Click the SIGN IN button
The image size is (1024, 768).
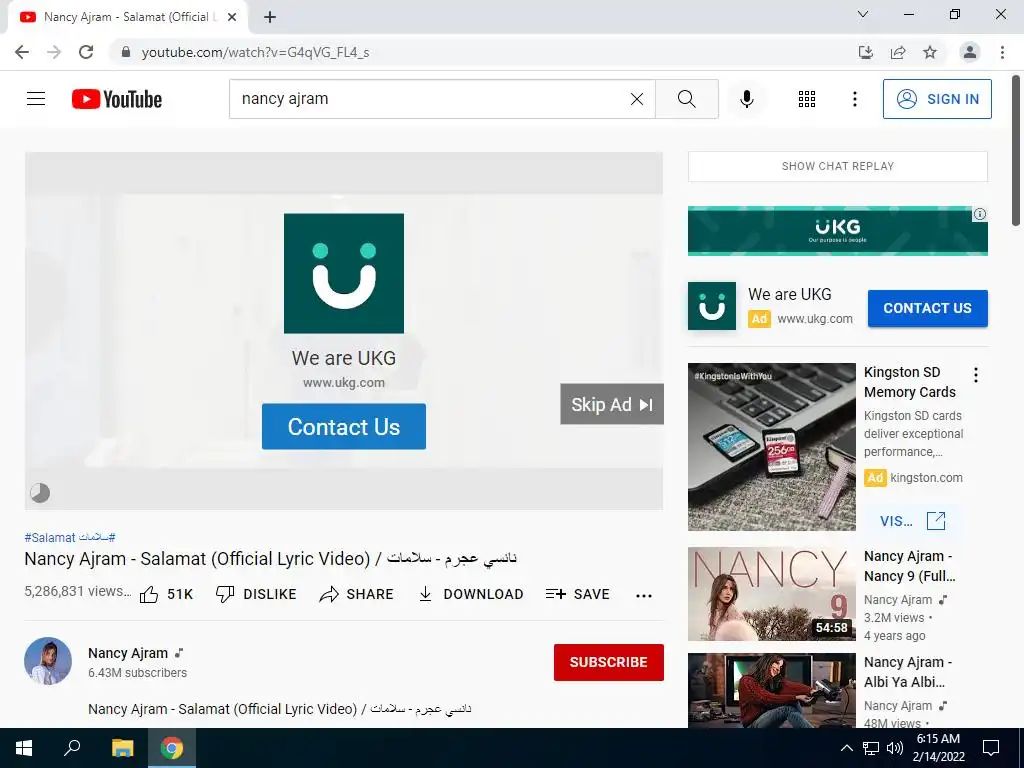pos(937,99)
